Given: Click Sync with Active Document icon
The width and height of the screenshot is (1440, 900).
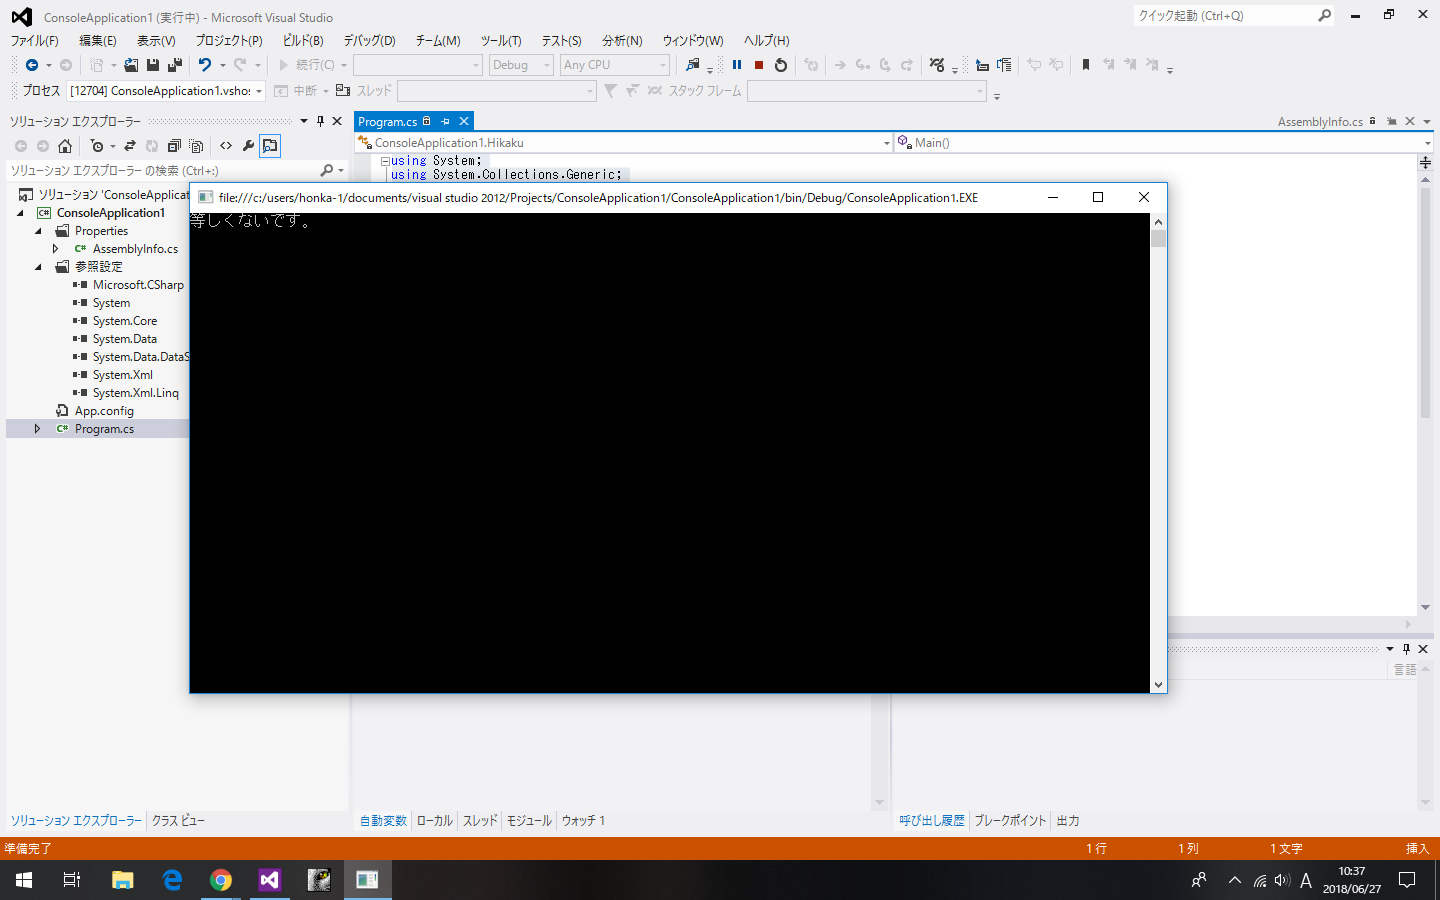Looking at the screenshot, I should tap(130, 146).
